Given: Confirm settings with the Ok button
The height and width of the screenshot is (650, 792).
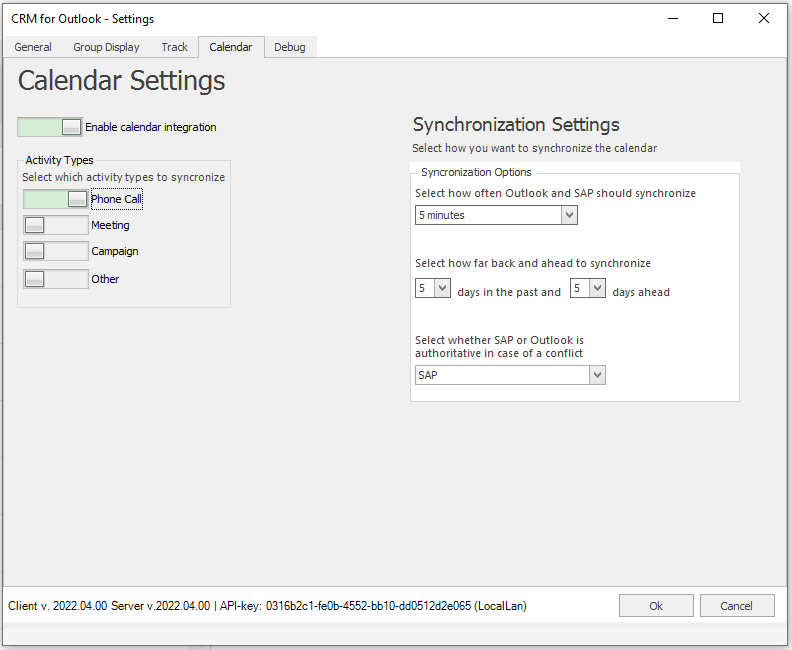Looking at the screenshot, I should point(656,606).
